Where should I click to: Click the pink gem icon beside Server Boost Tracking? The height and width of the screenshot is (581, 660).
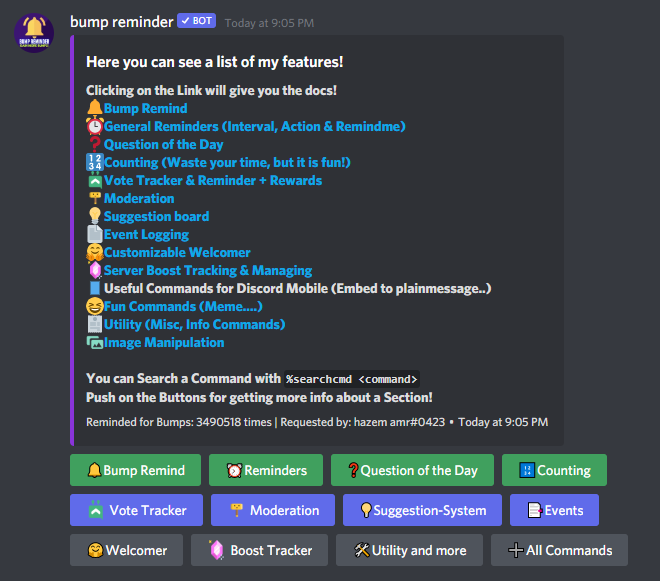tap(94, 270)
